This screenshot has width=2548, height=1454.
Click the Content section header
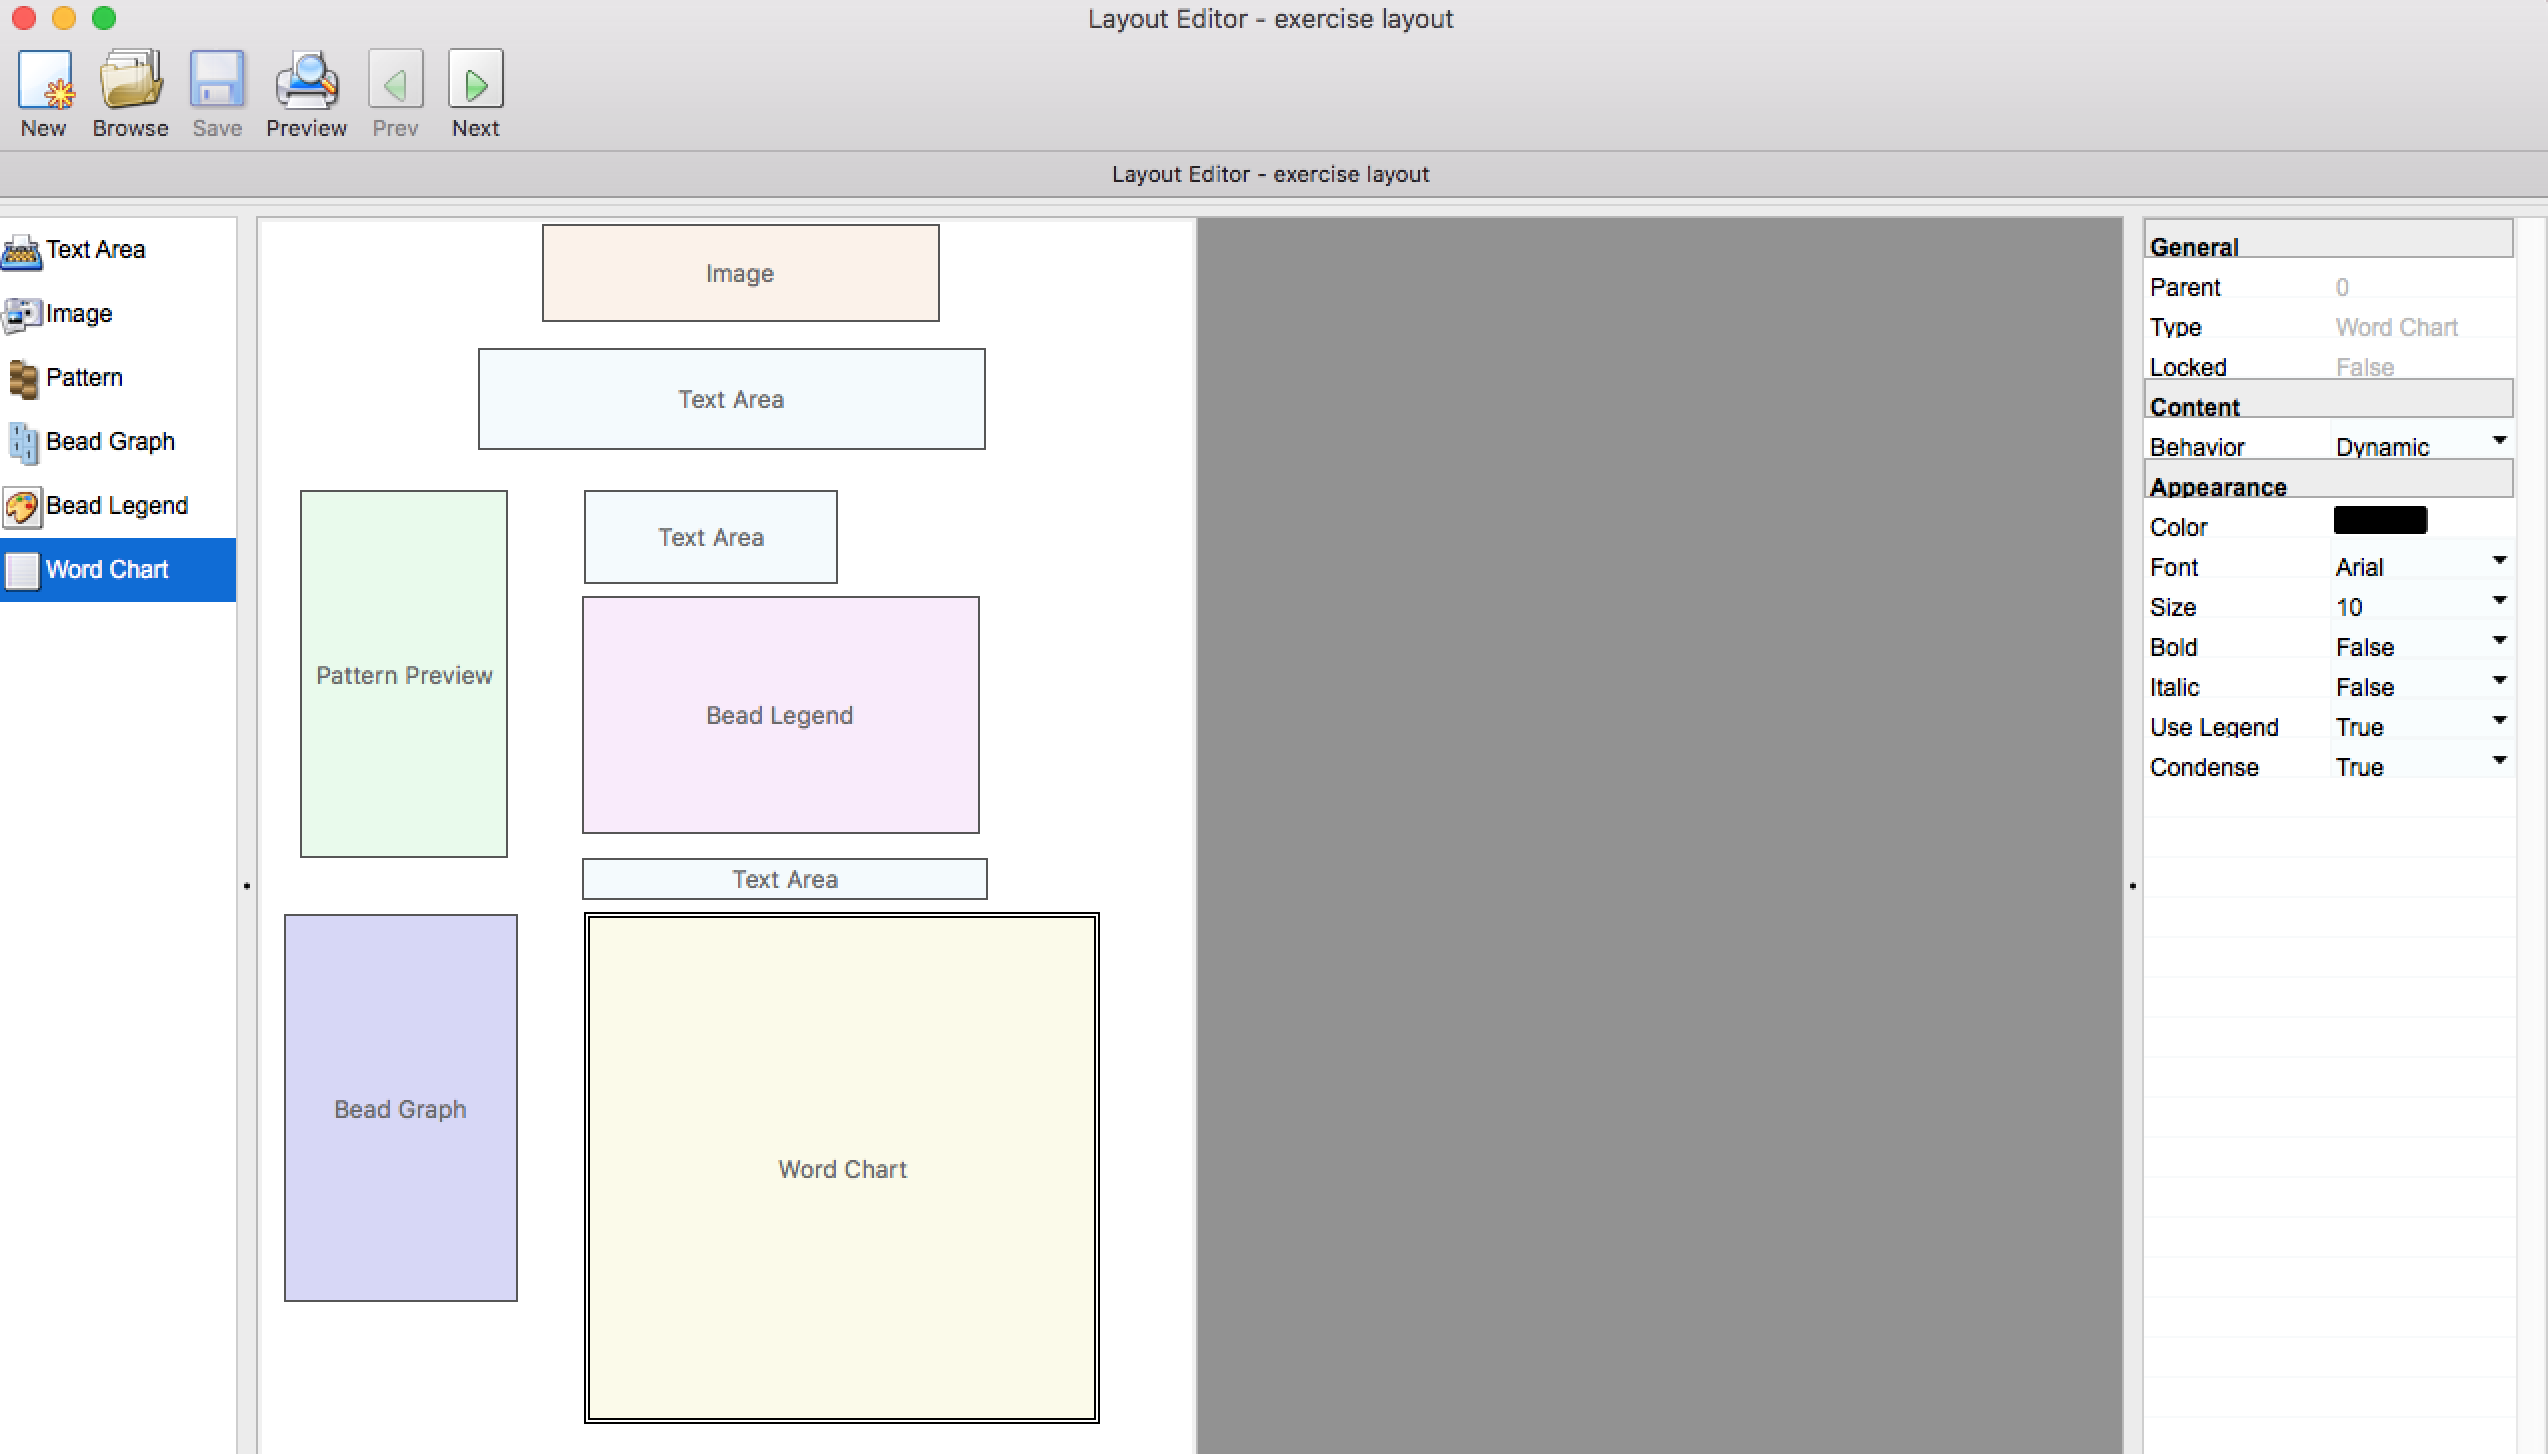[x=2328, y=399]
